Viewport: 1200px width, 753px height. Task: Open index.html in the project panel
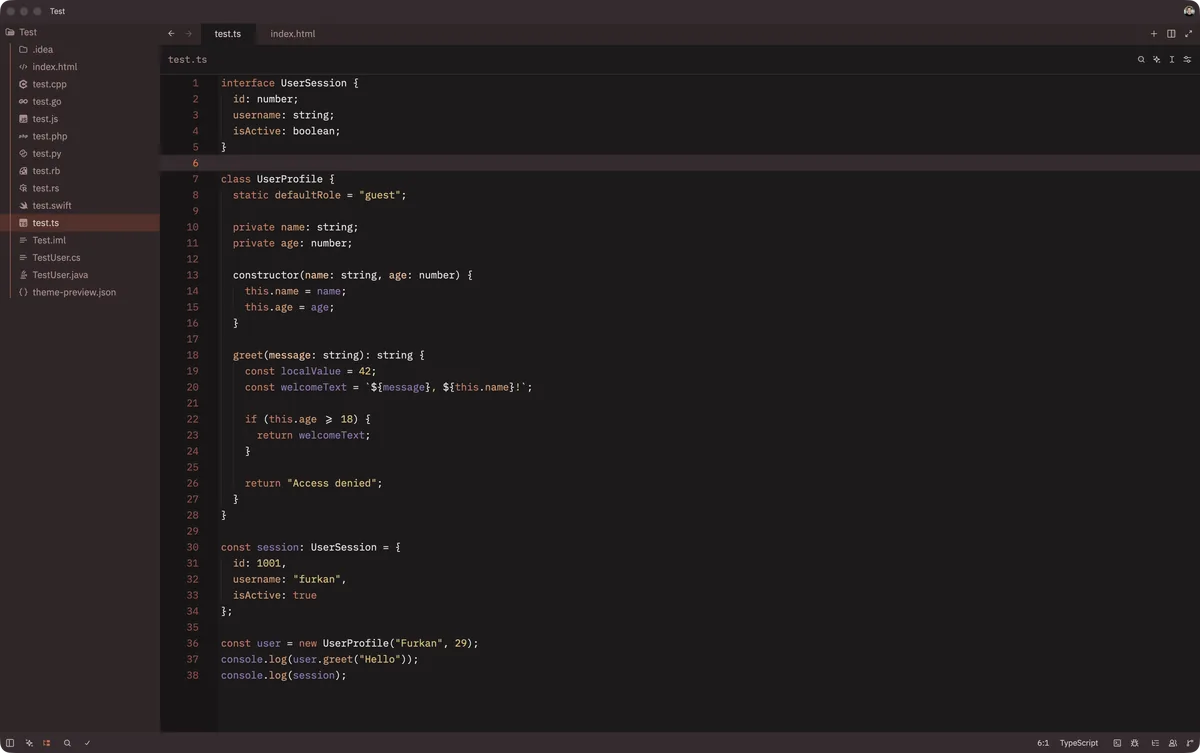[x=80, y=67]
